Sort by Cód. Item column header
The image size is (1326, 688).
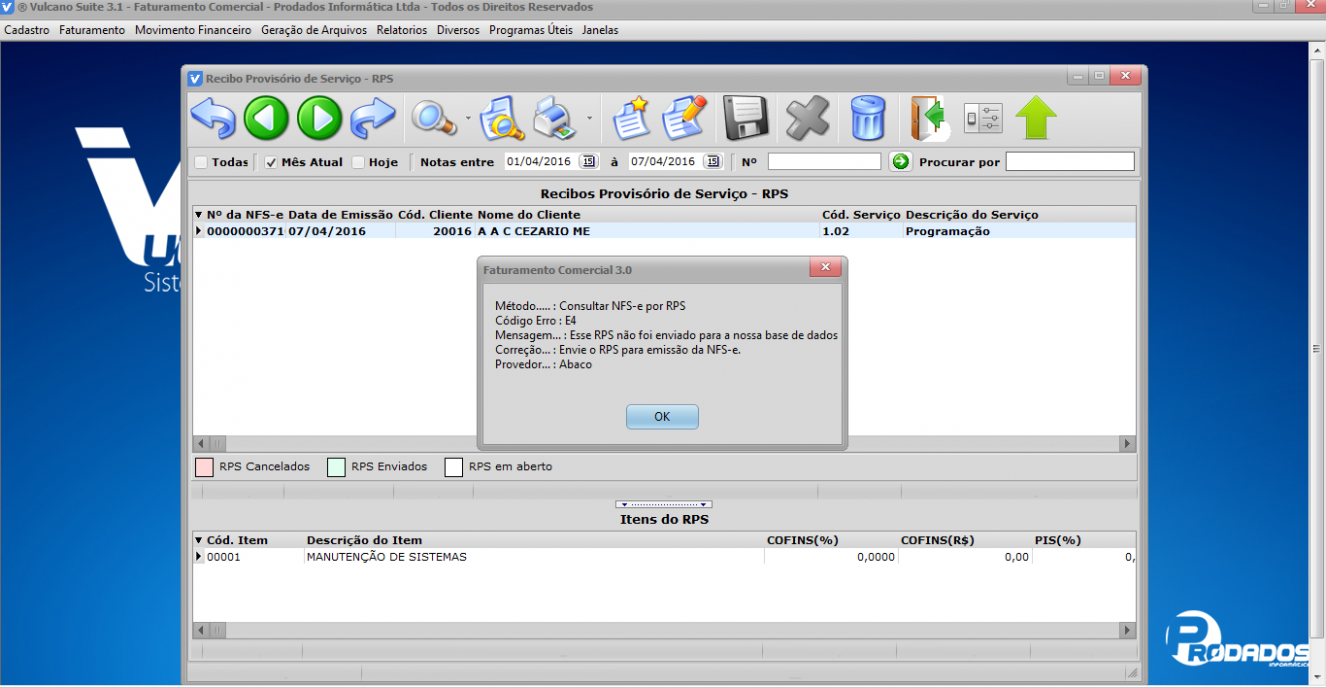pyautogui.click(x=237, y=540)
